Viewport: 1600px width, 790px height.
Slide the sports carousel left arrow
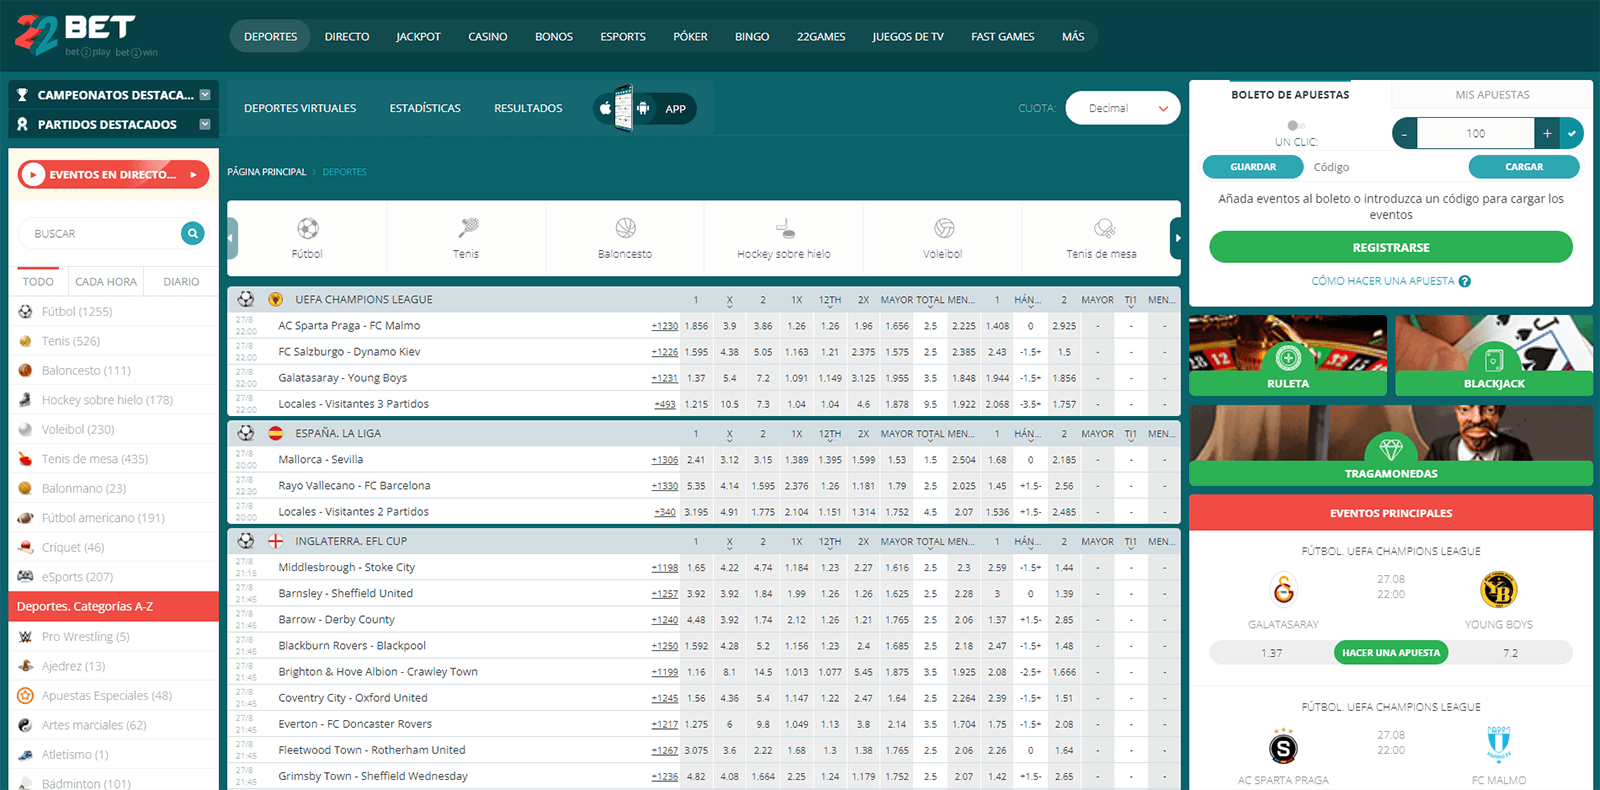232,238
